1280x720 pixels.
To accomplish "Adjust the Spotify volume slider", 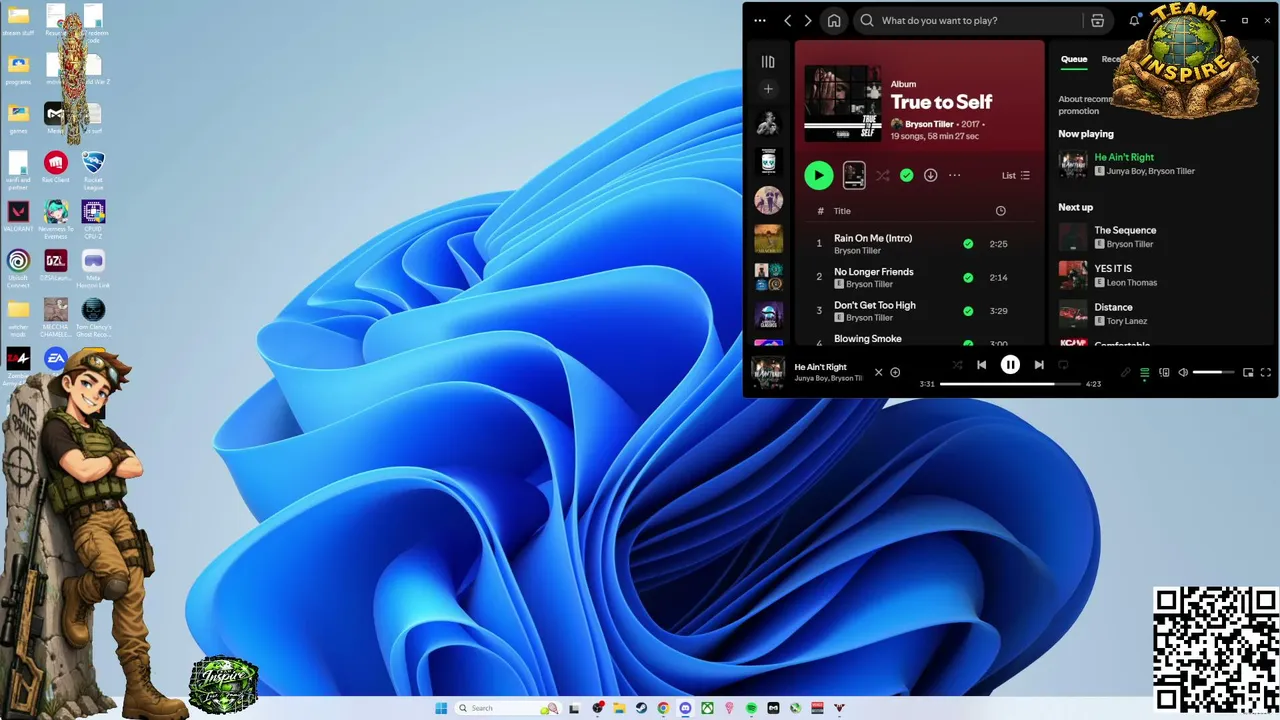I will [x=1214, y=372].
